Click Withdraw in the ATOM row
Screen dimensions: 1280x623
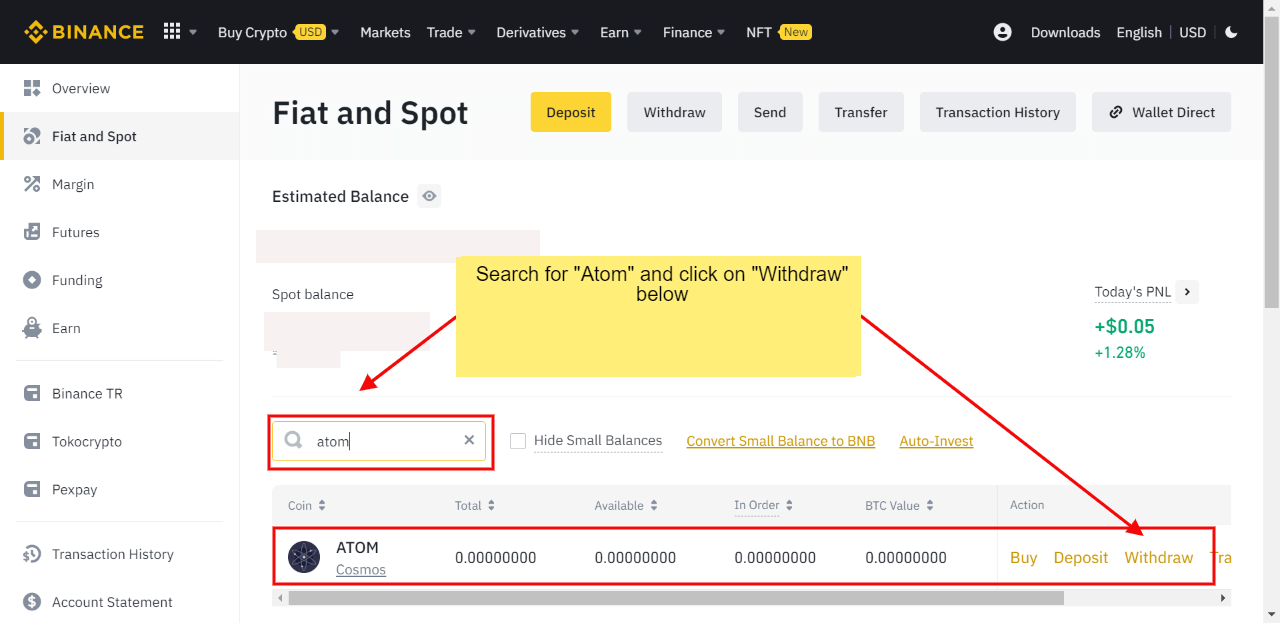click(x=1159, y=557)
